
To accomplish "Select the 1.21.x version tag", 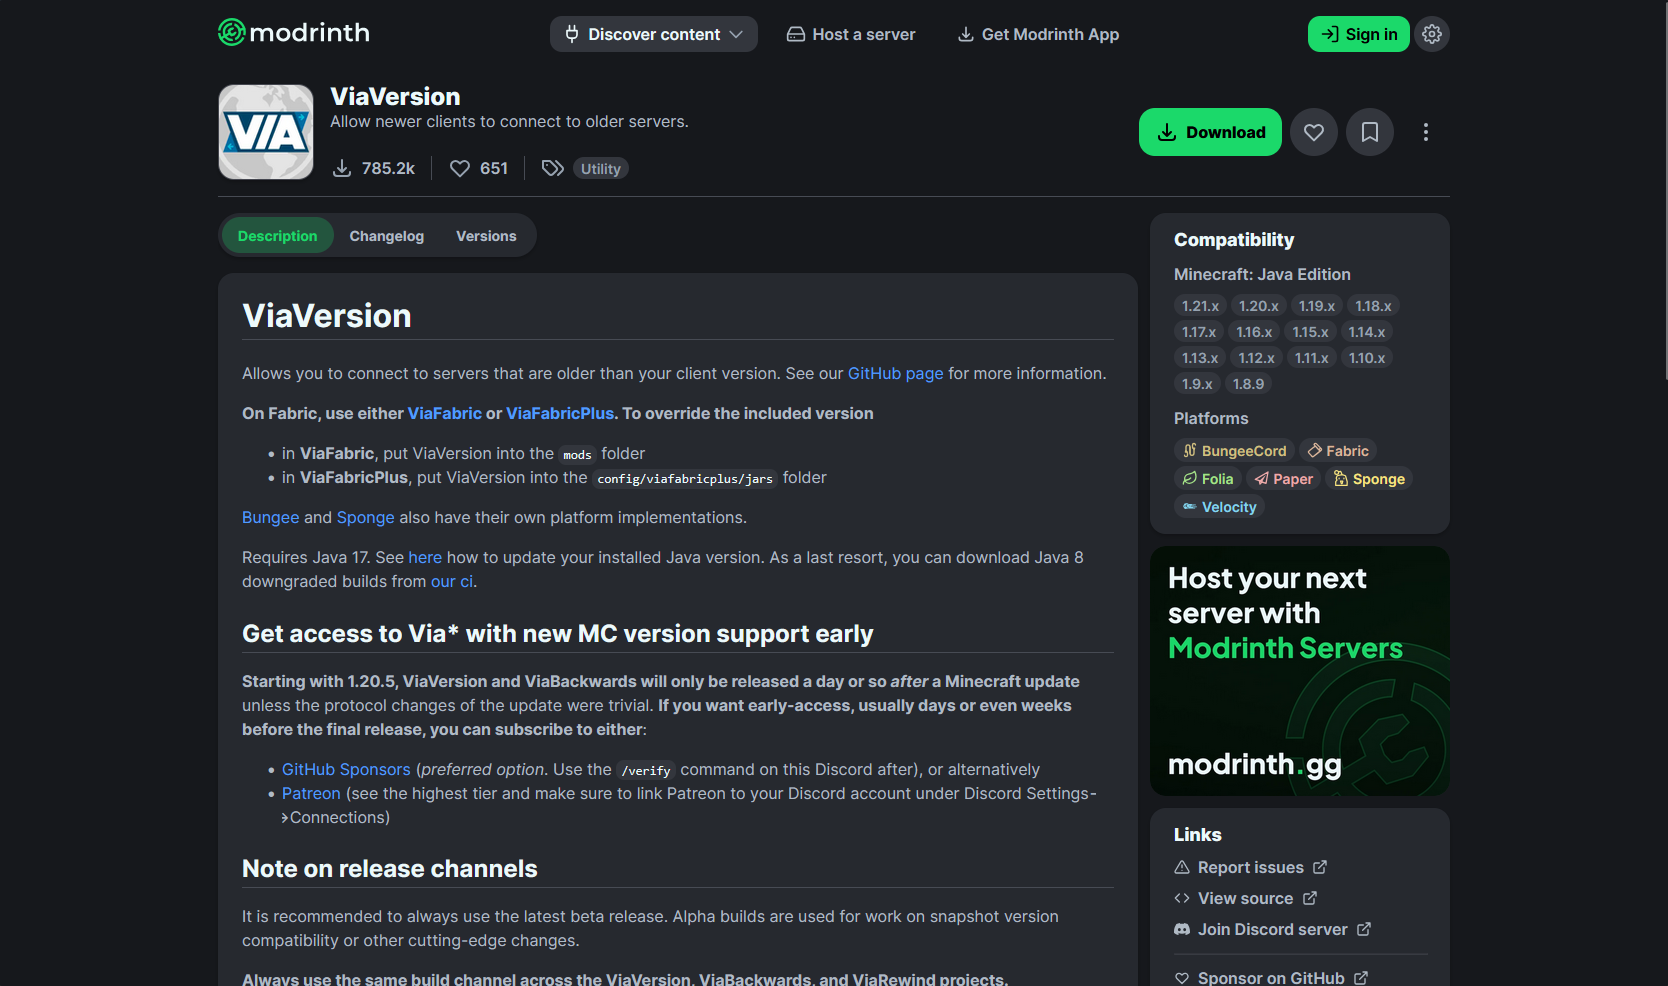I will coord(1200,306).
